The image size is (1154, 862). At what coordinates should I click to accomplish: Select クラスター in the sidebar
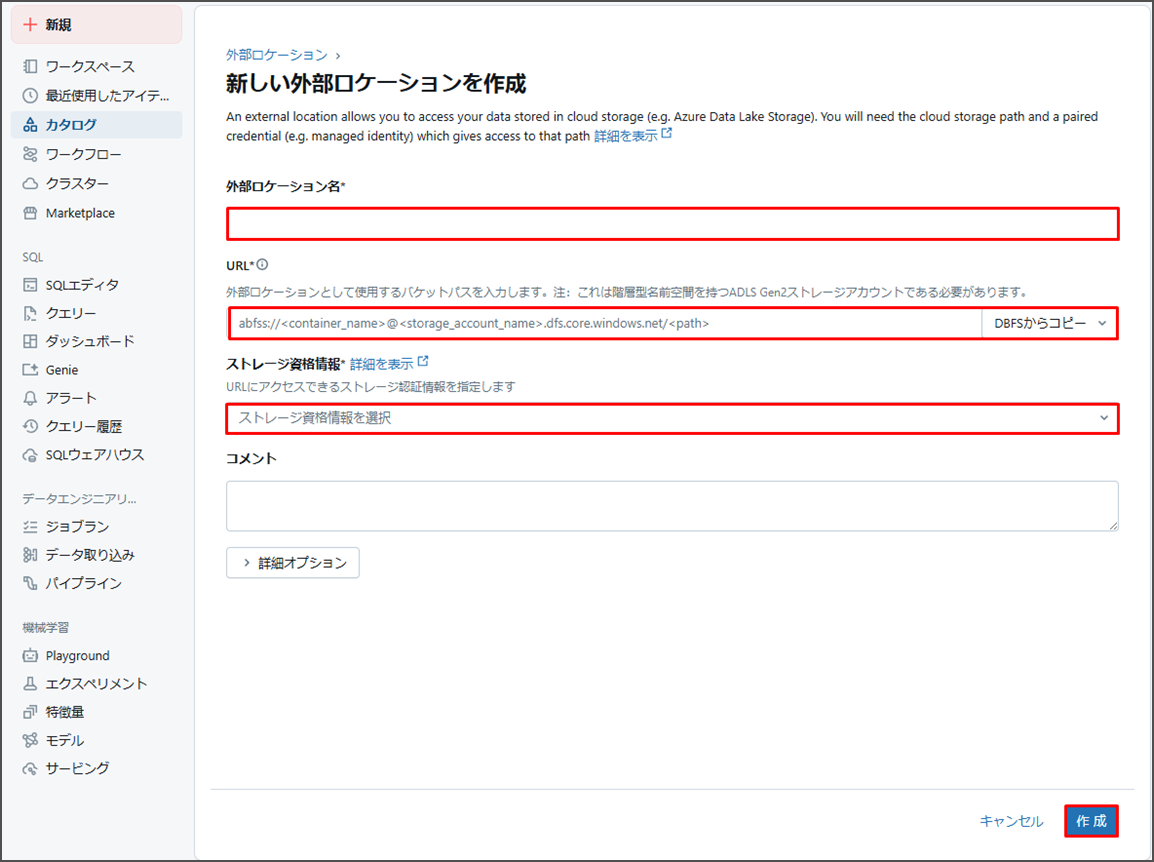(x=96, y=183)
